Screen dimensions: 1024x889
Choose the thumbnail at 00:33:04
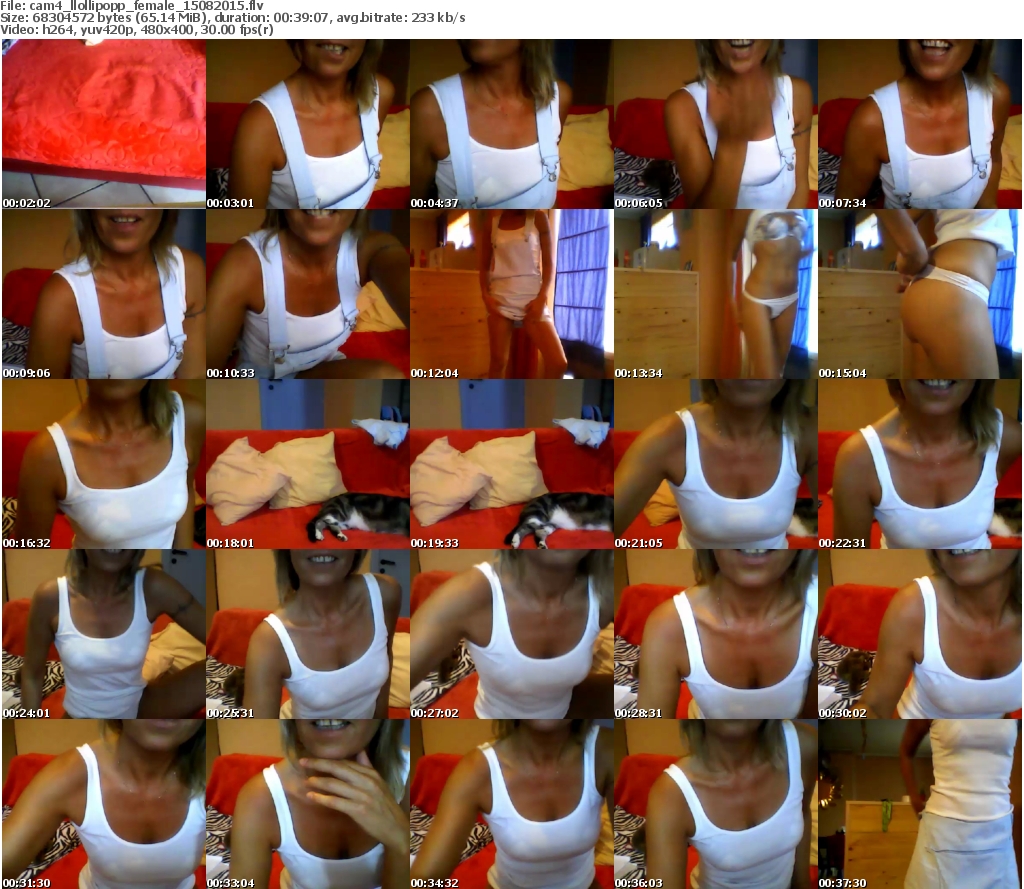pos(308,804)
